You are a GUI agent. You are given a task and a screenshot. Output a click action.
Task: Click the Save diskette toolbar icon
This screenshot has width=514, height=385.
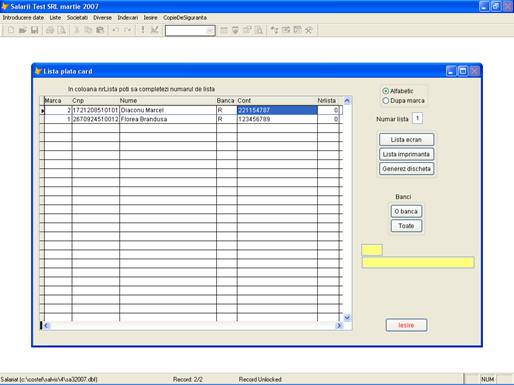click(34, 30)
